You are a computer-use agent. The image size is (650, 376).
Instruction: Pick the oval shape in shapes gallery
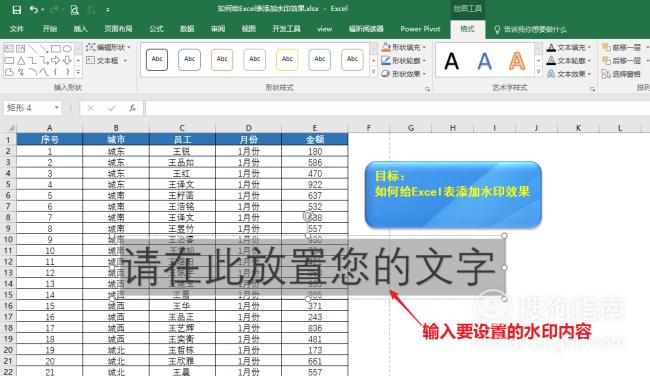[x=67, y=49]
